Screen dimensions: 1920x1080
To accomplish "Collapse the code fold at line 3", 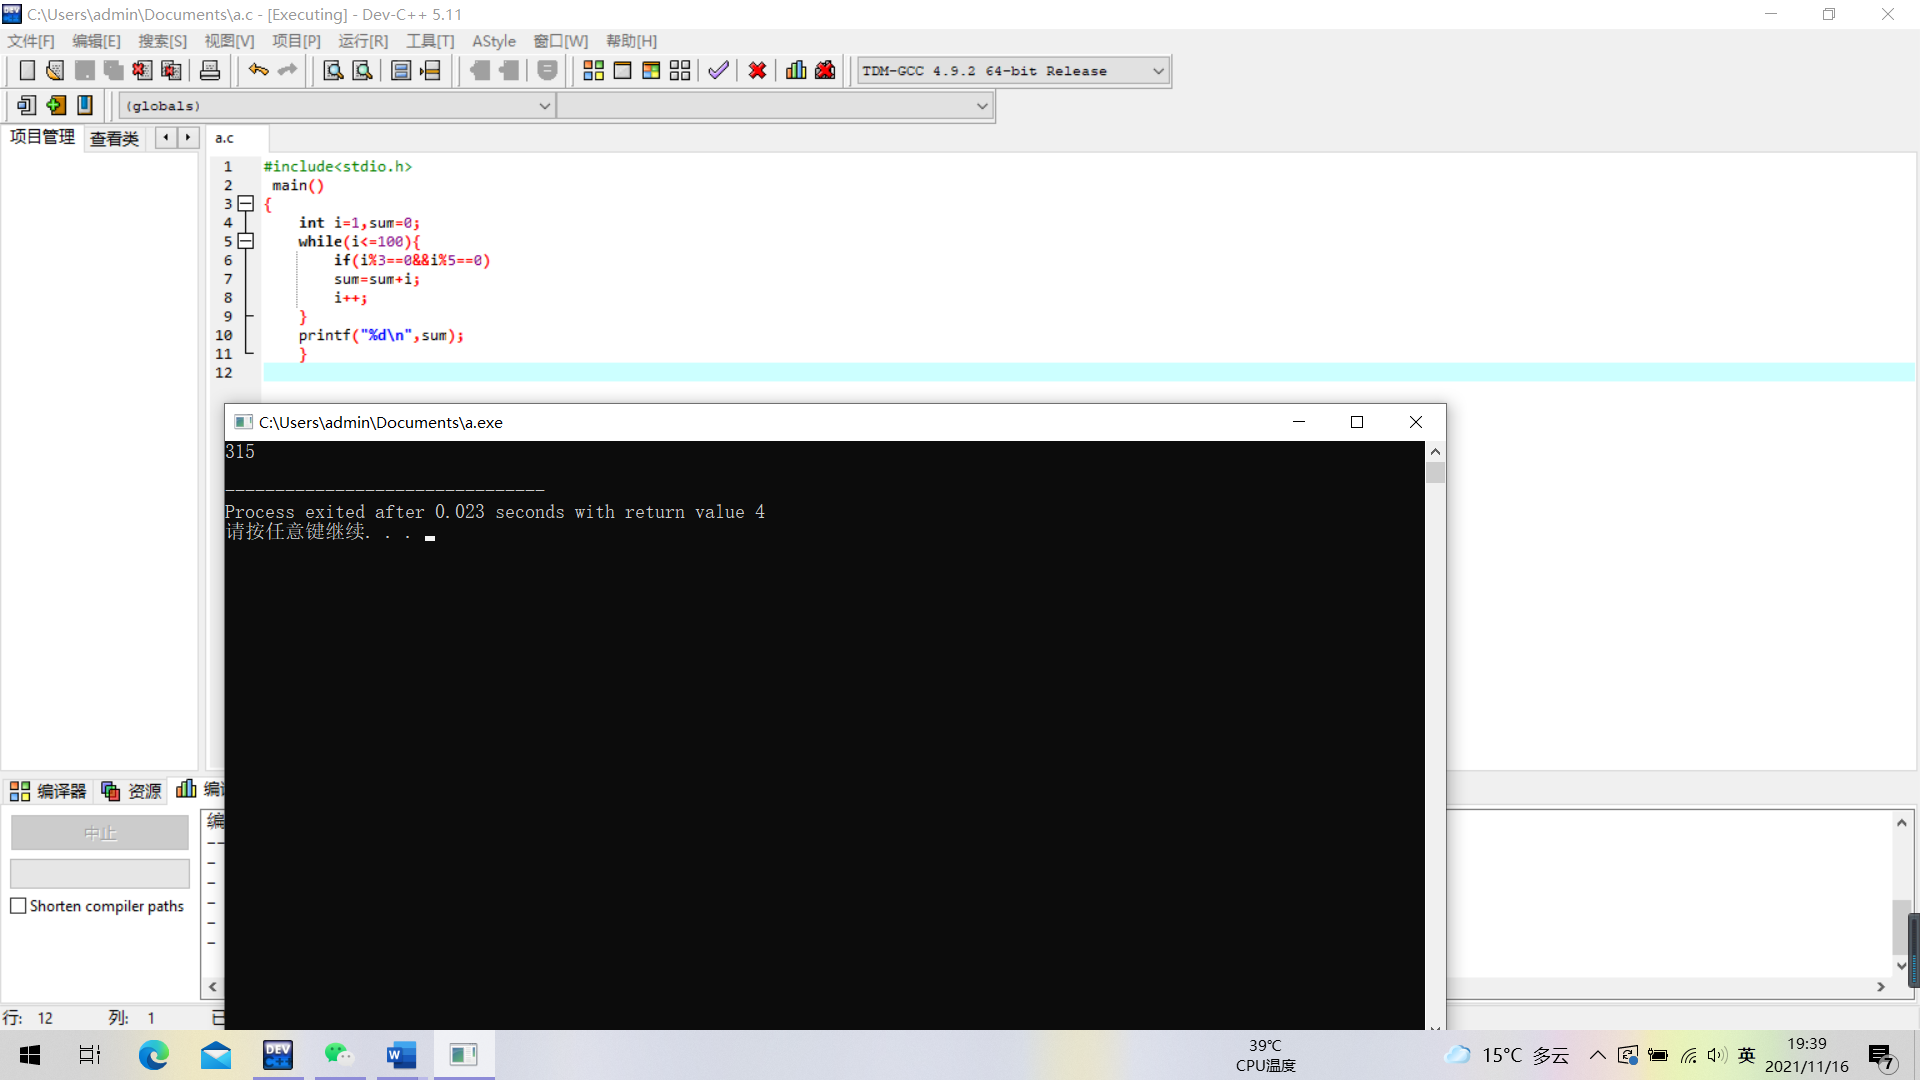I will [x=246, y=204].
